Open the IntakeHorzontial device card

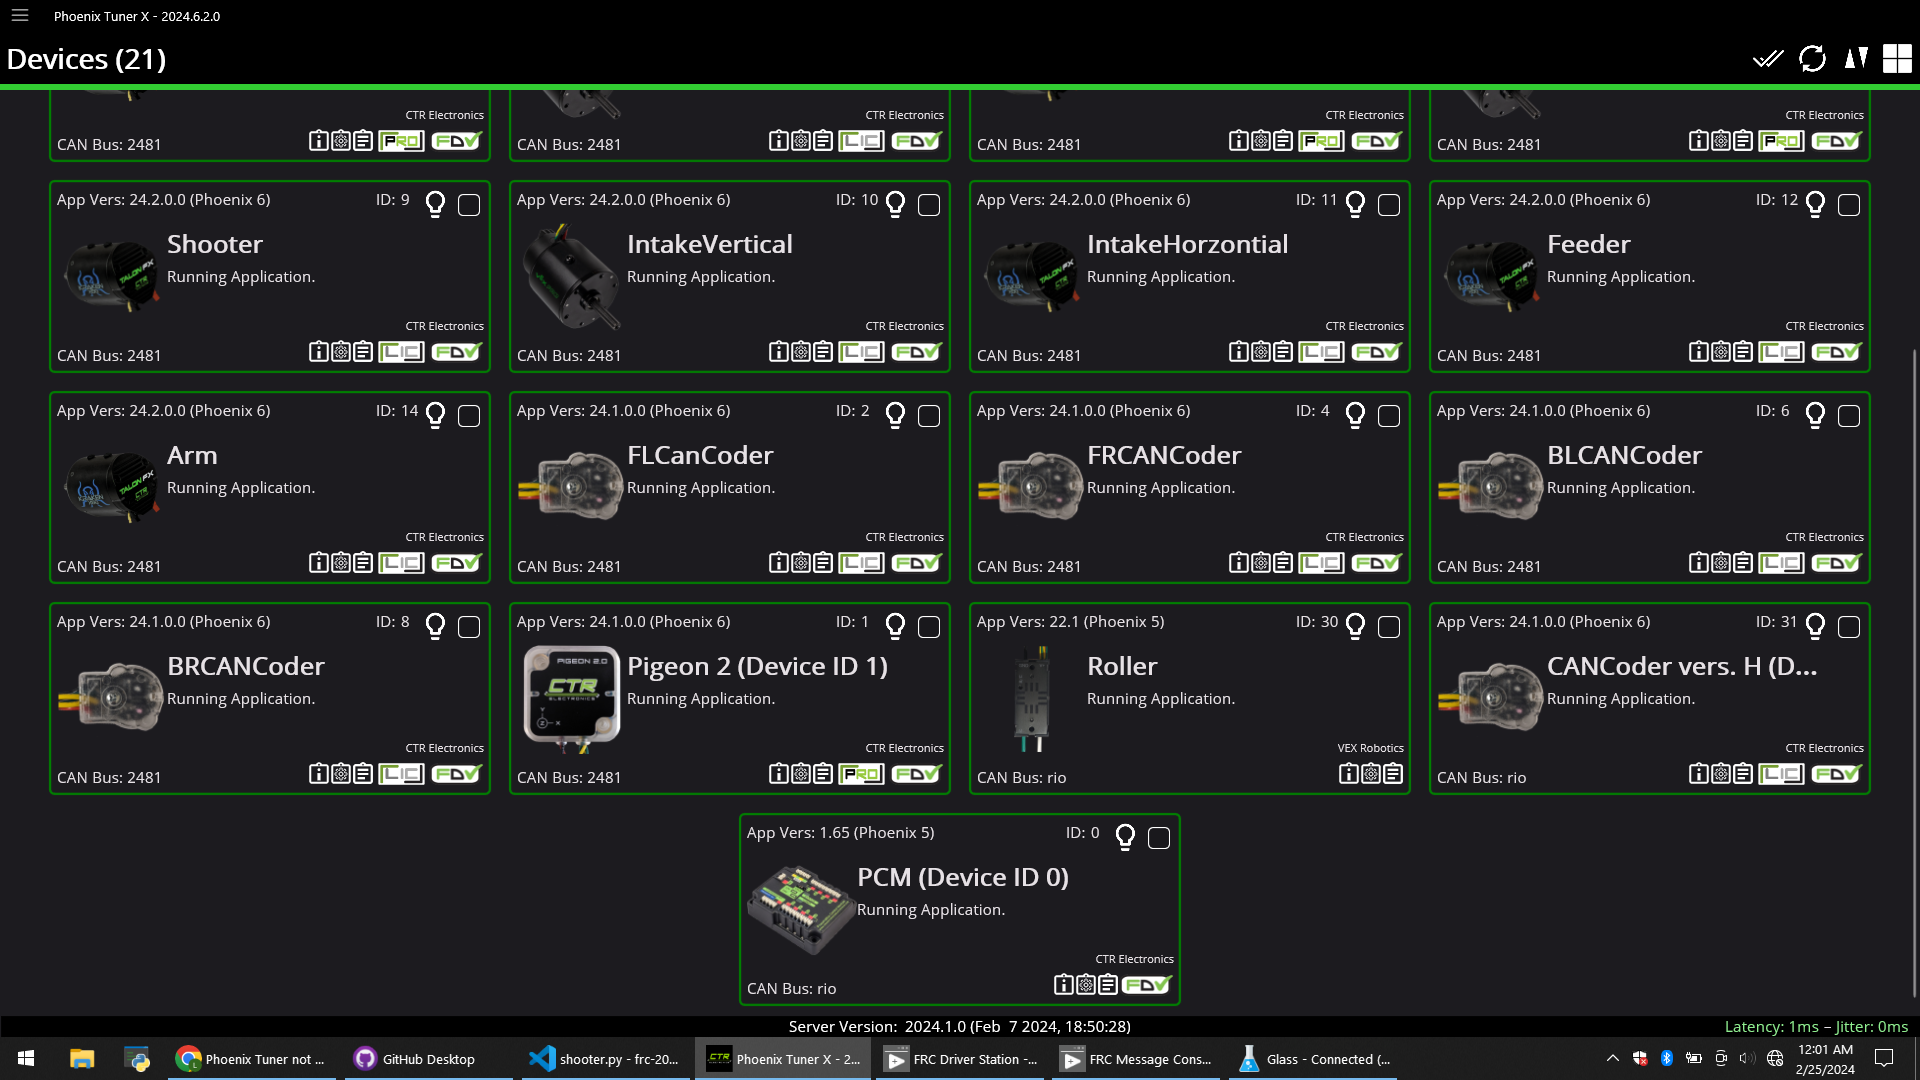1190,277
